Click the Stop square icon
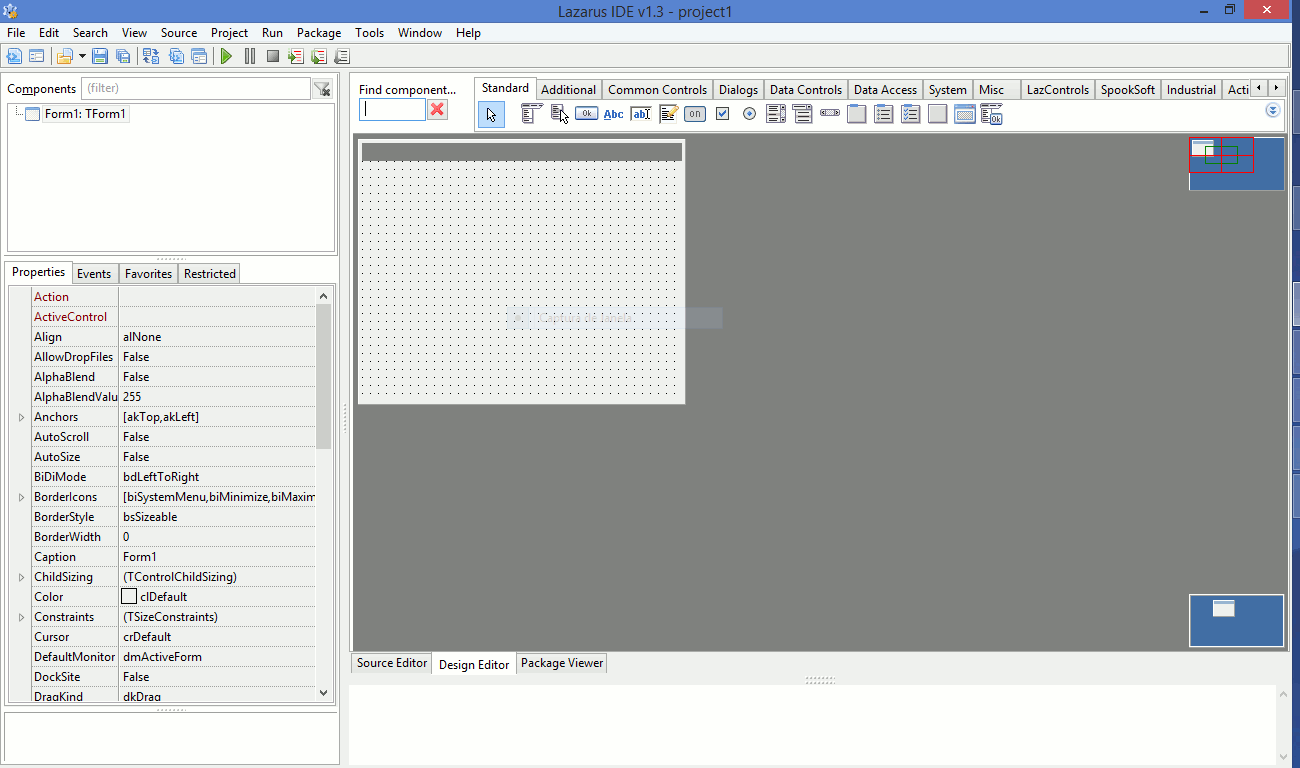1300x768 pixels. (273, 56)
